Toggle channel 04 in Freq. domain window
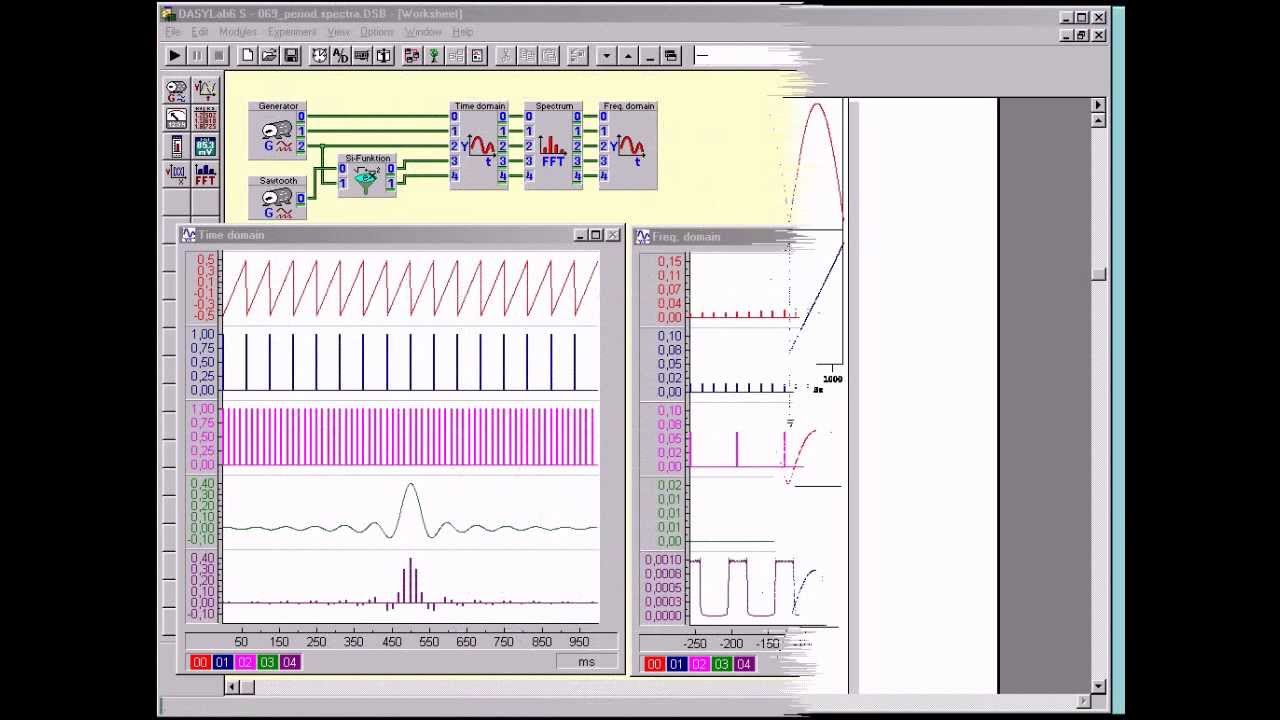The image size is (1280, 720). click(743, 664)
